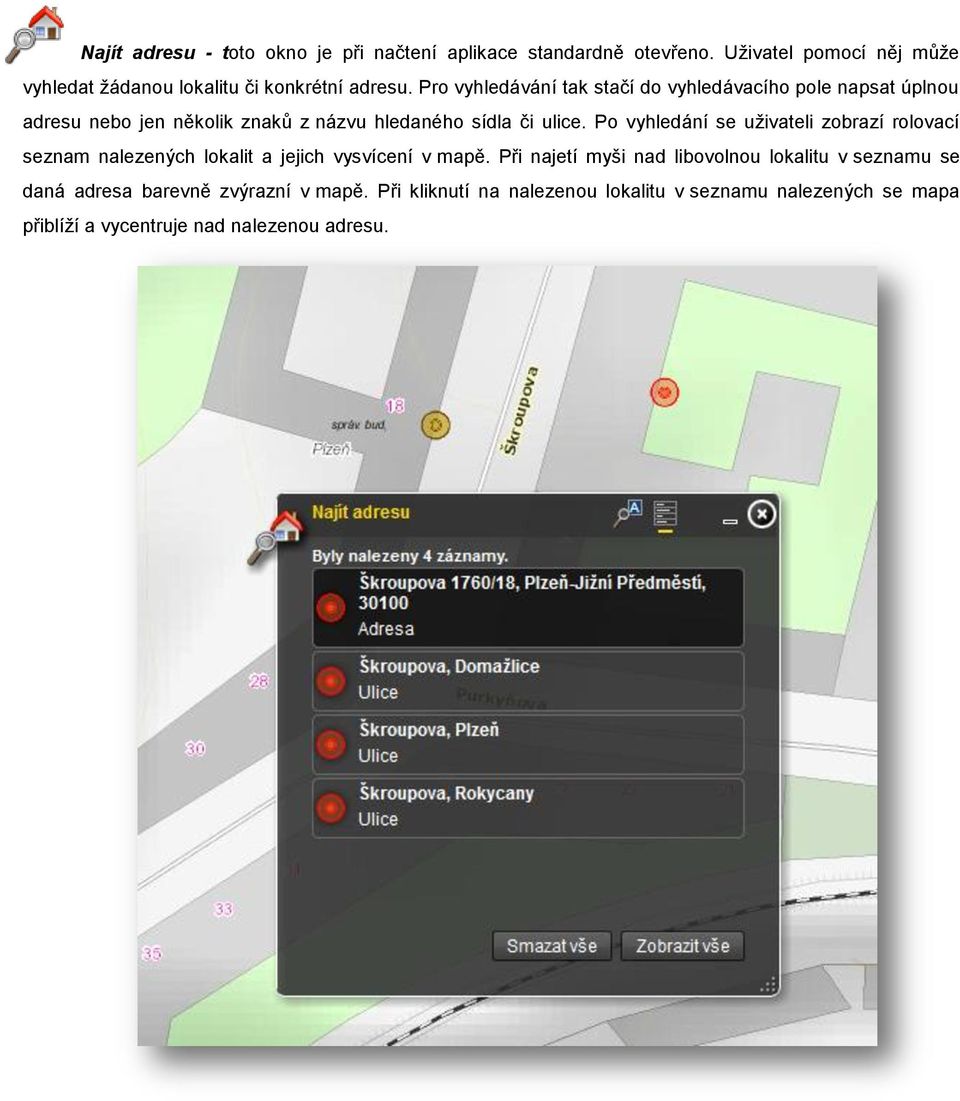Click the house magnifier icon on the panel
960x1101 pixels.
point(275,538)
